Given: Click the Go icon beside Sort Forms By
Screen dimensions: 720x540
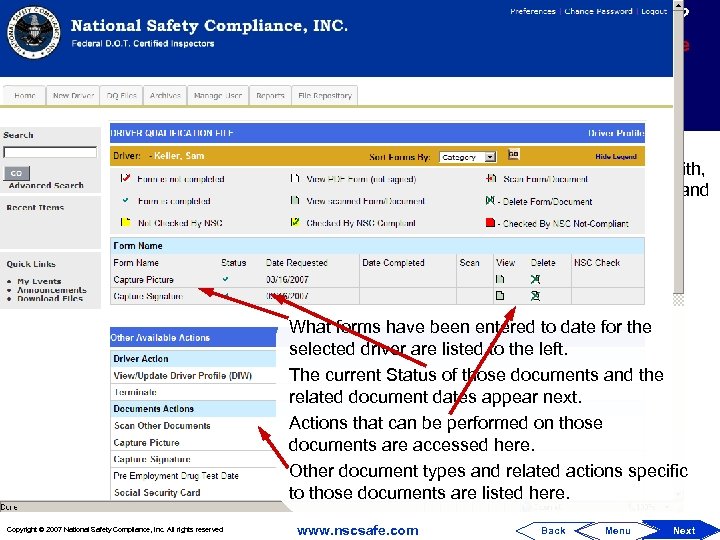Looking at the screenshot, I should pyautogui.click(x=513, y=154).
